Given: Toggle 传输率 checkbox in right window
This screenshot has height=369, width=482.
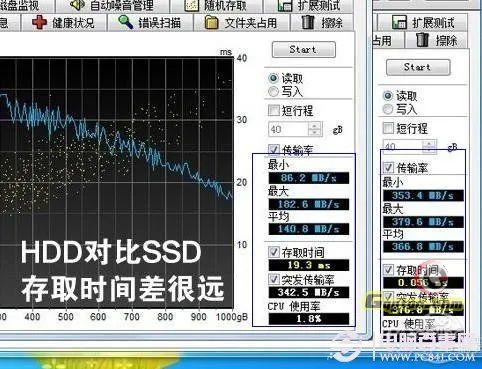Looking at the screenshot, I should 388,167.
